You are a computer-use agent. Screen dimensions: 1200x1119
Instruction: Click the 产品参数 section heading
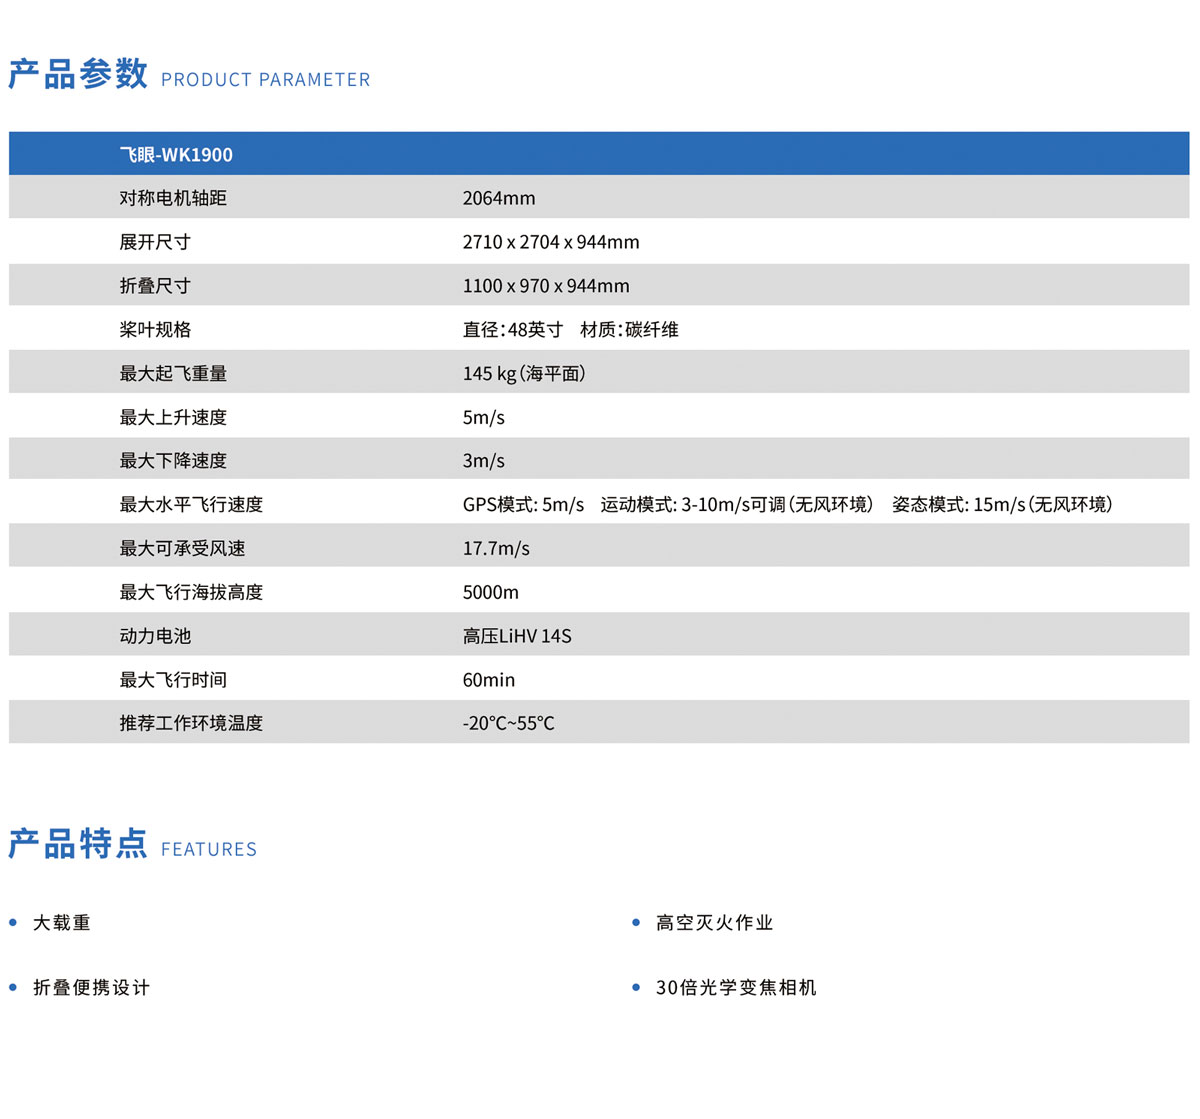pyautogui.click(x=78, y=74)
